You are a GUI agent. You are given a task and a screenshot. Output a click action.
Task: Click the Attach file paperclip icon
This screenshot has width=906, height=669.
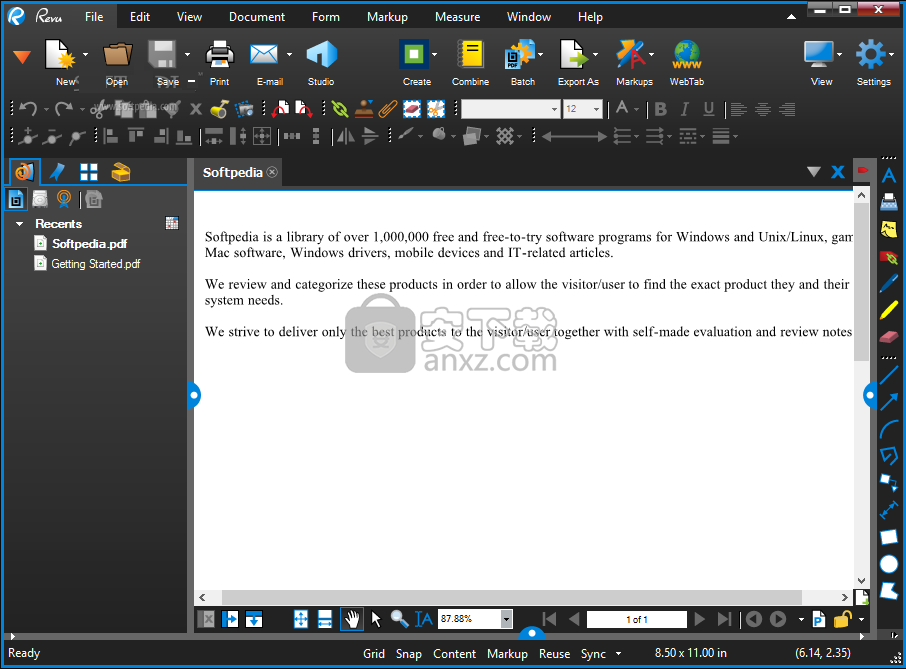[x=388, y=109]
